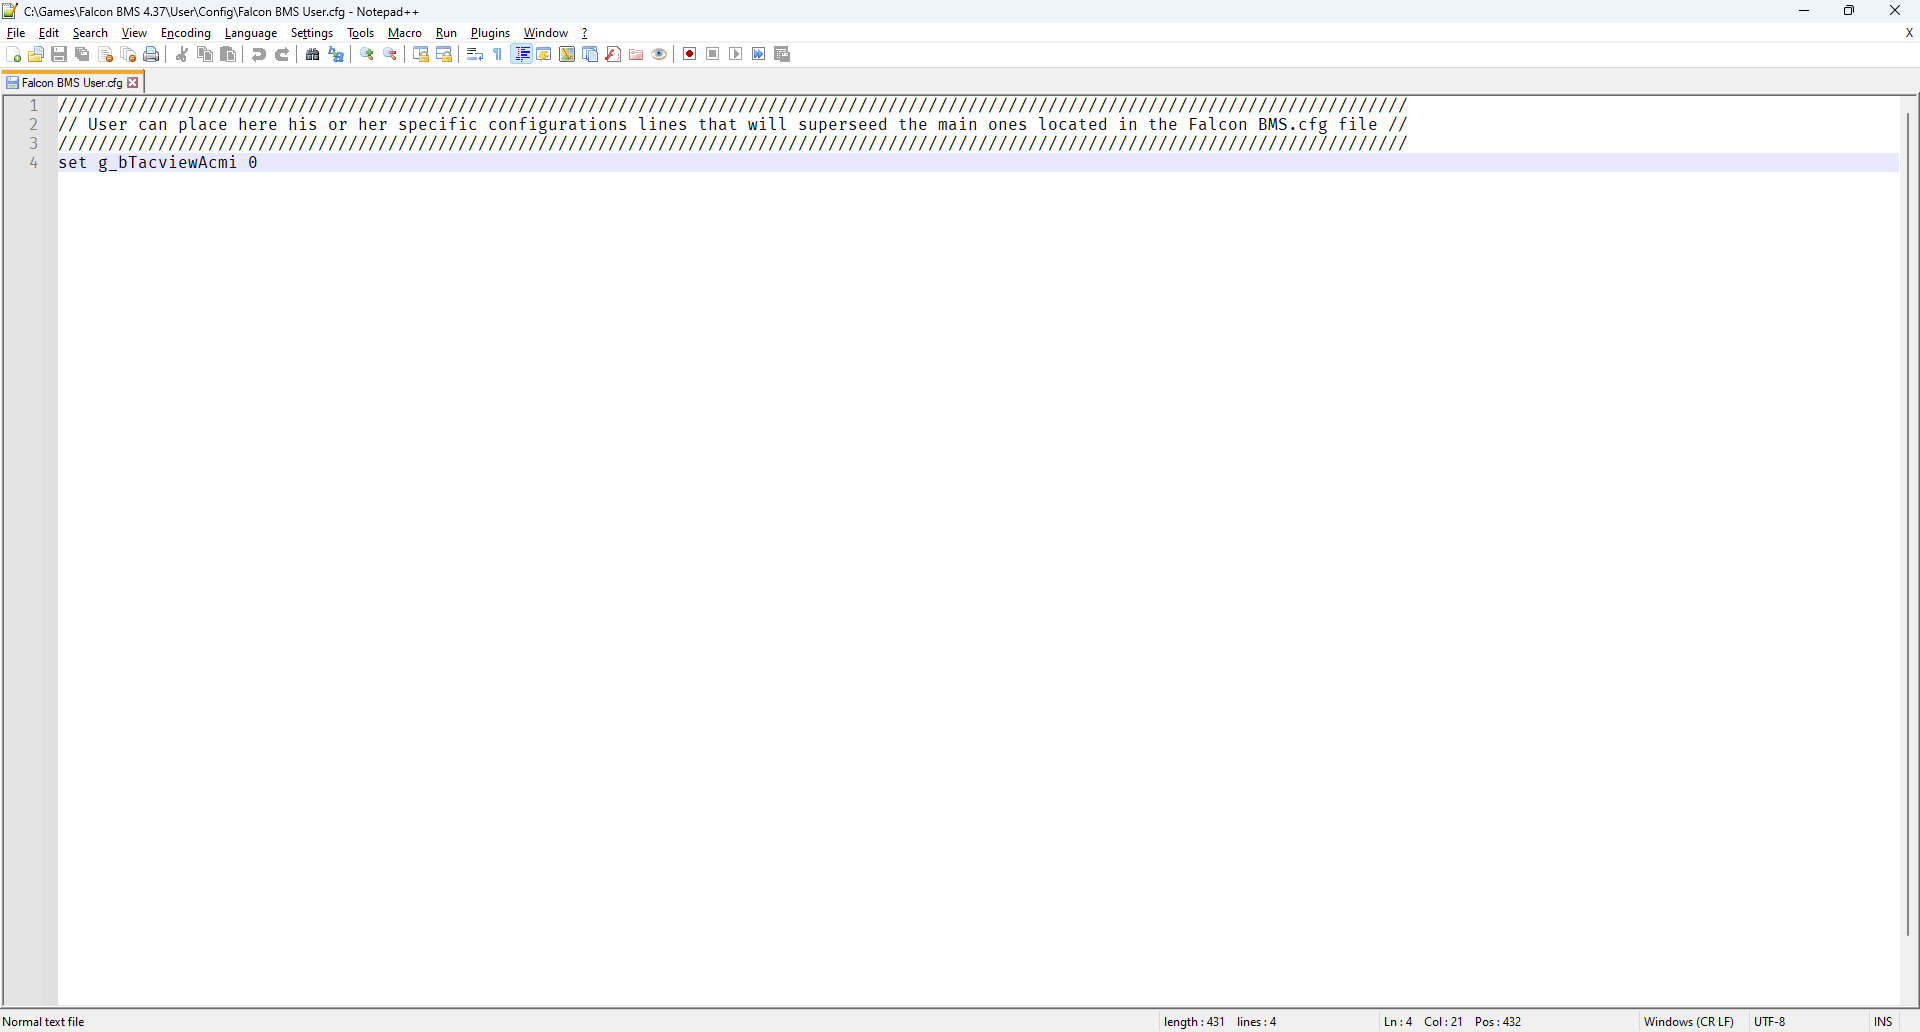Viewport: 1920px width, 1032px height.
Task: Stop macro recording button
Action: pyautogui.click(x=713, y=55)
